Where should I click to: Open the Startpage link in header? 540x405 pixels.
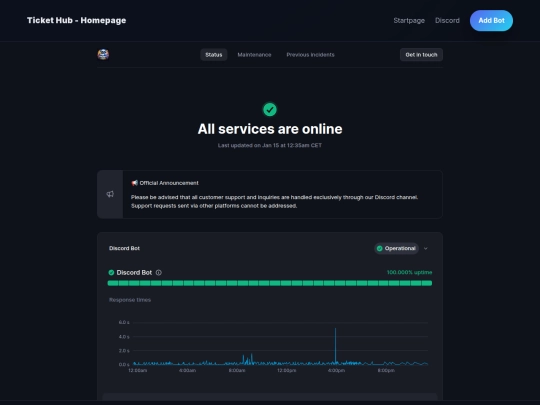409,21
